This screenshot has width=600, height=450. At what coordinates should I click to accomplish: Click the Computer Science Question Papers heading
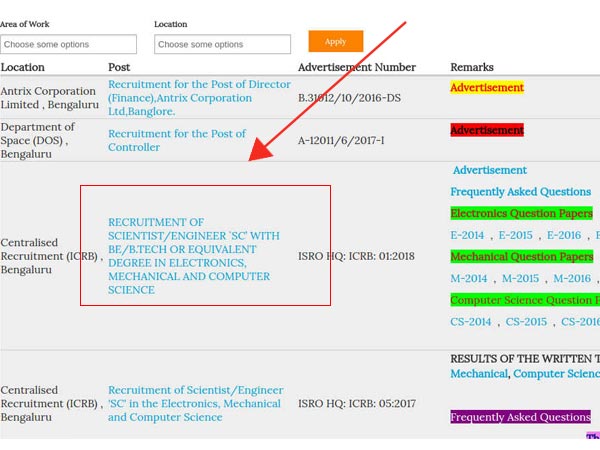tap(525, 300)
